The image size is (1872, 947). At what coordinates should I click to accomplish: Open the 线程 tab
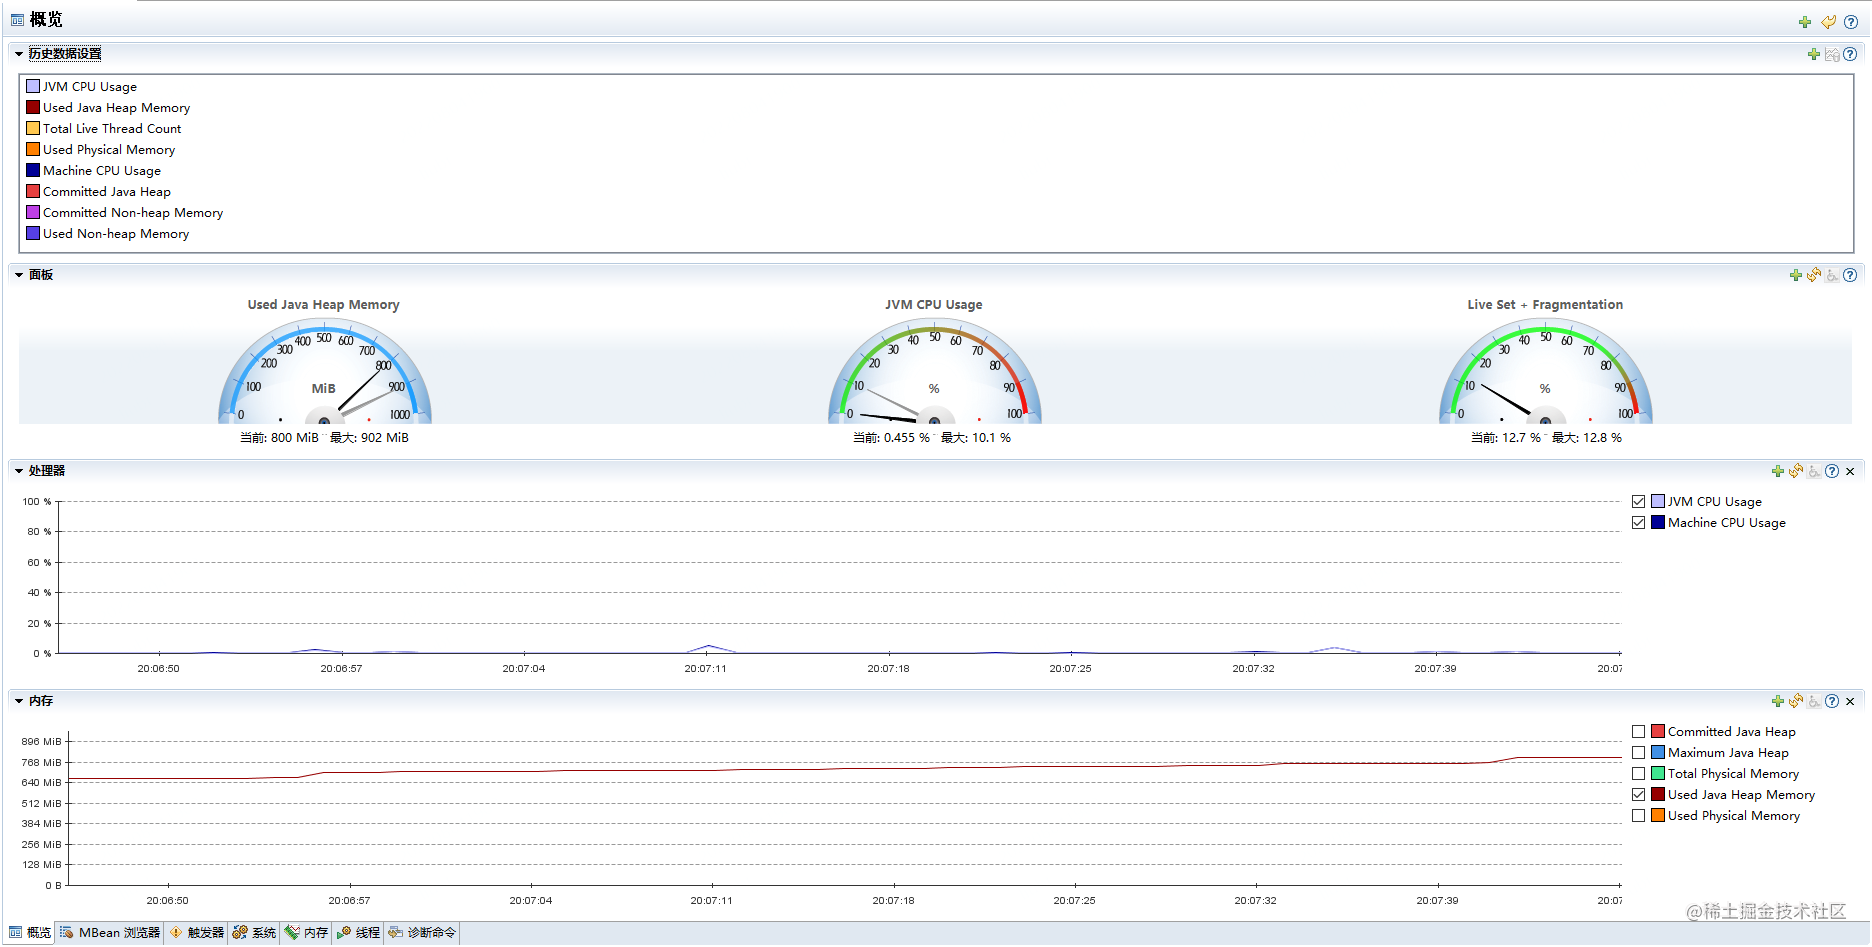click(x=358, y=933)
